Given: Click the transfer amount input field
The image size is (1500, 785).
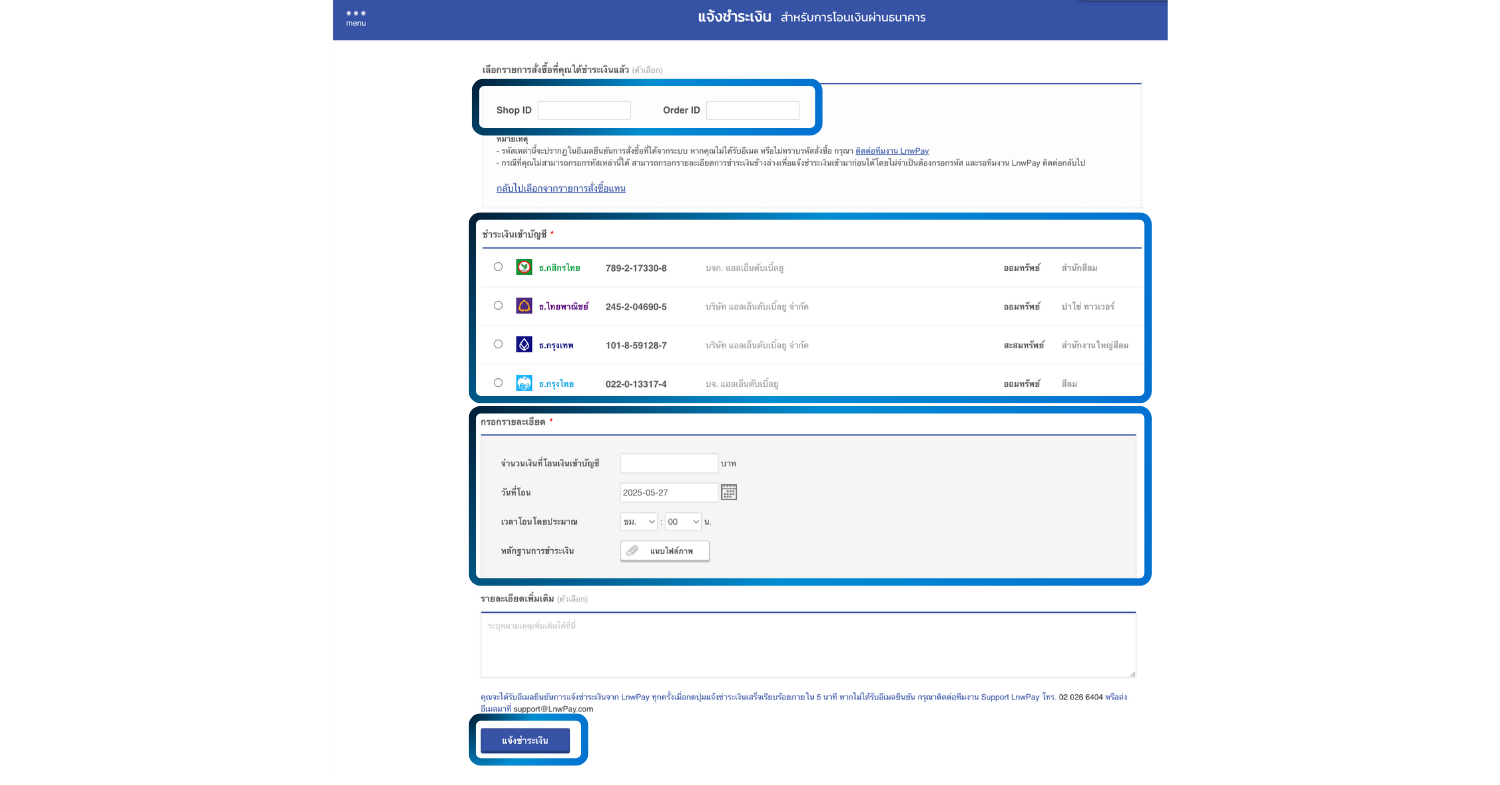Looking at the screenshot, I should click(x=669, y=463).
